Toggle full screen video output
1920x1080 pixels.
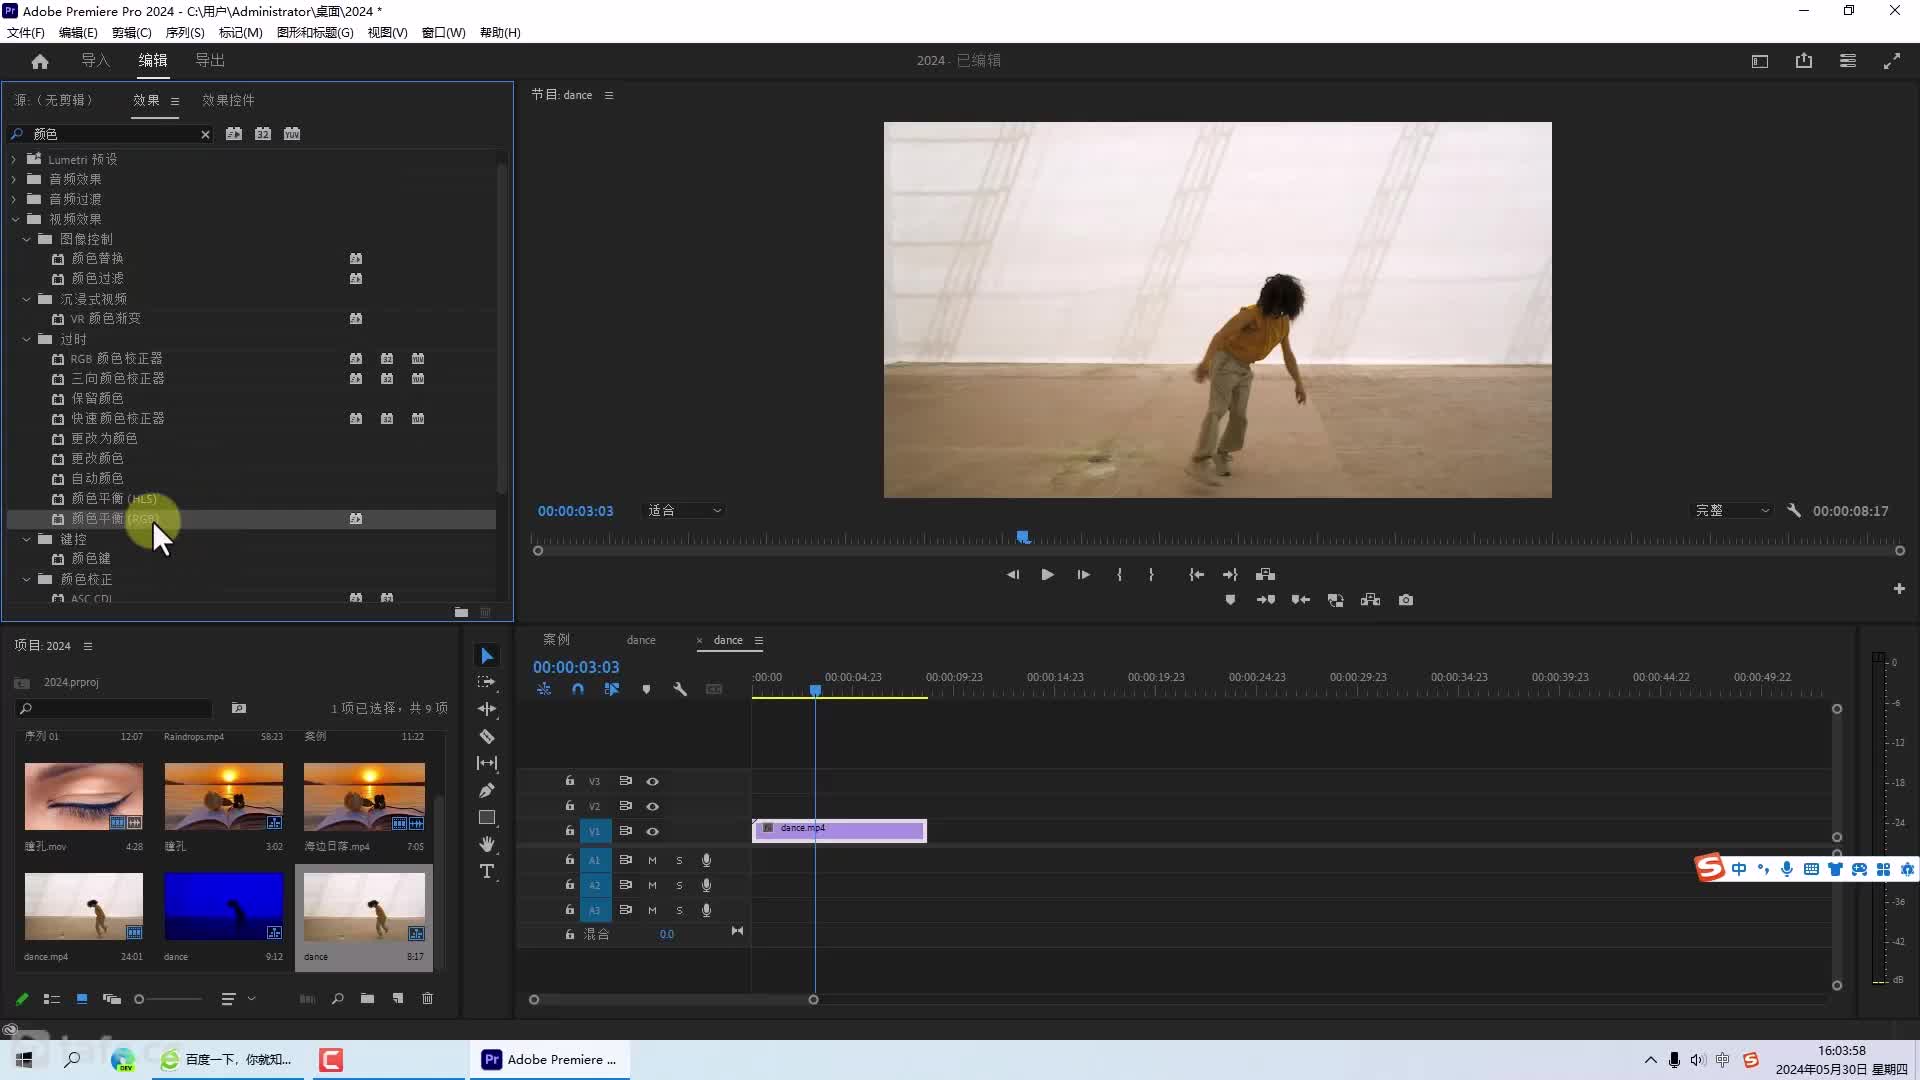coord(1892,61)
